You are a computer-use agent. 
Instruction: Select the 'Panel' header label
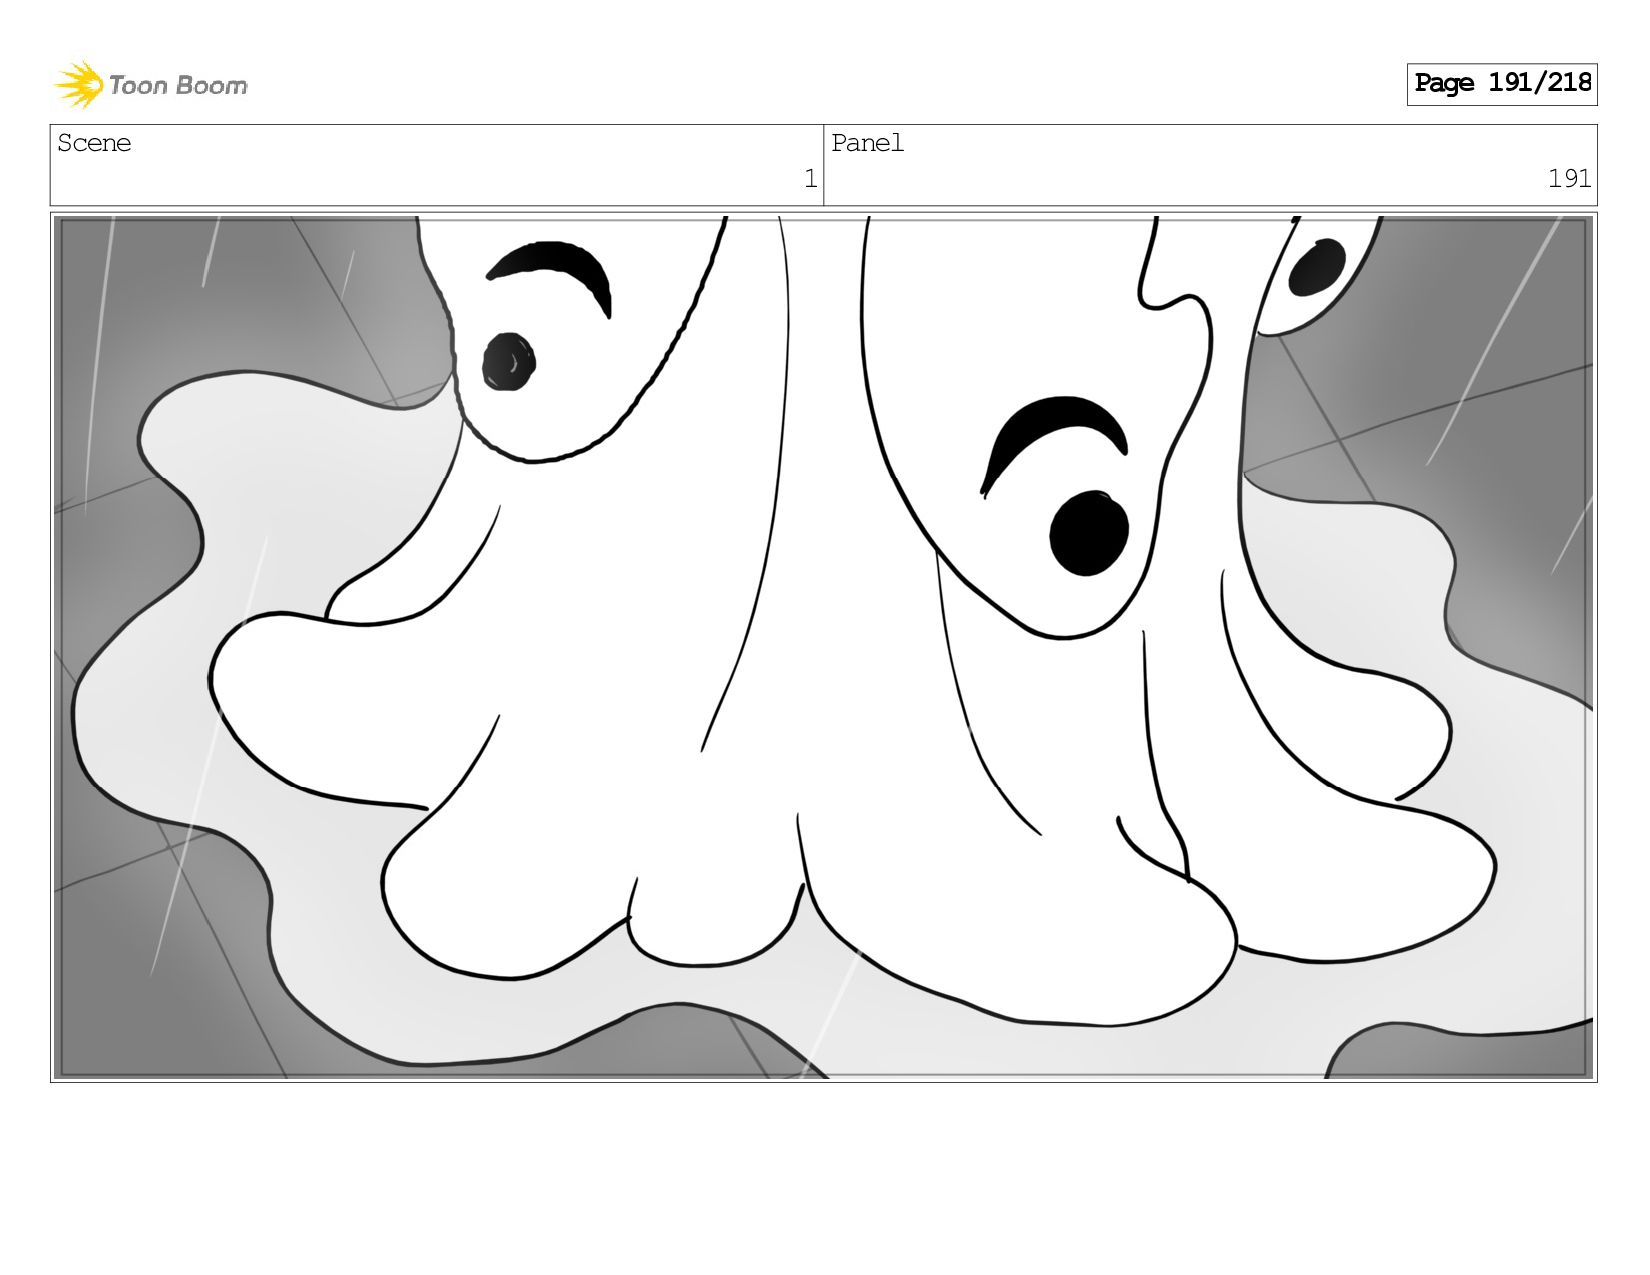(867, 143)
